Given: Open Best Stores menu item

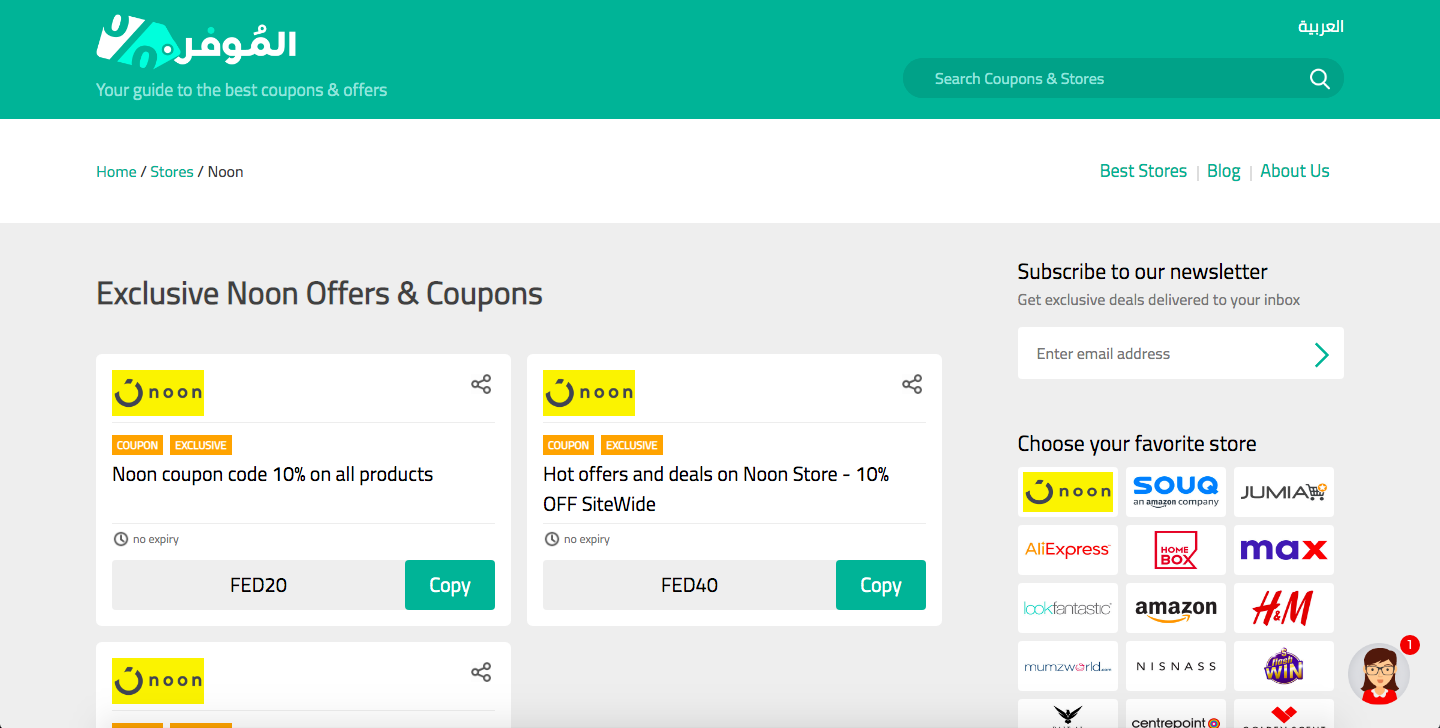Looking at the screenshot, I should coord(1143,171).
